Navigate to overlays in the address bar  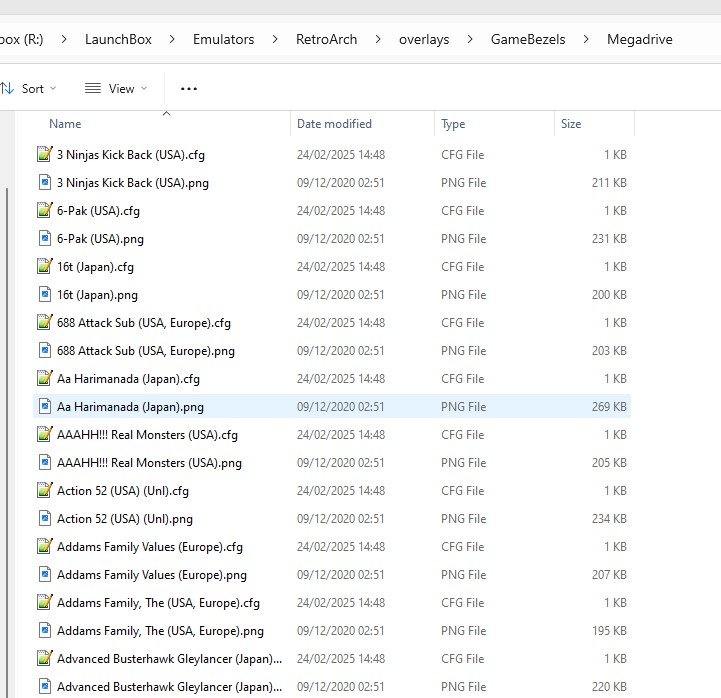pos(424,40)
